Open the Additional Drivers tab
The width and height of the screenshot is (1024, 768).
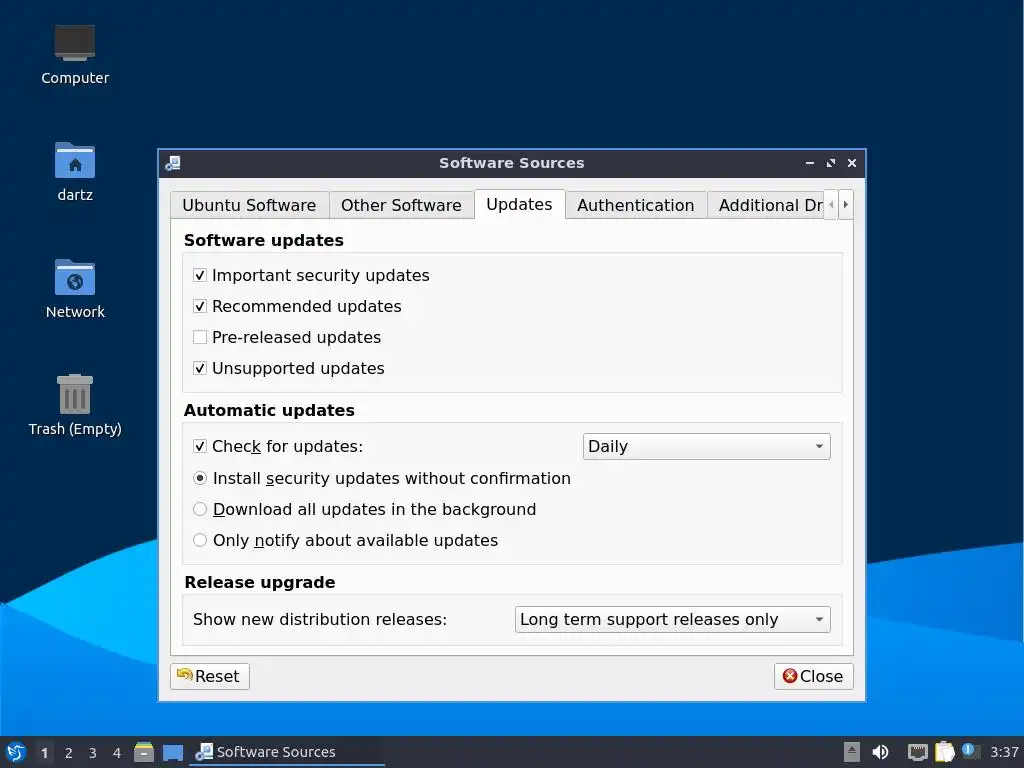click(765, 205)
